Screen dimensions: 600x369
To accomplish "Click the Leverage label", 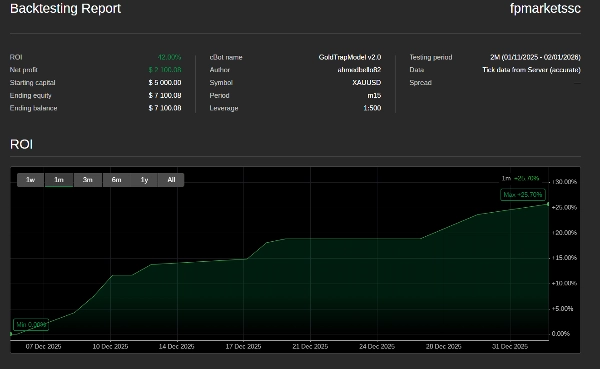I will click(224, 108).
